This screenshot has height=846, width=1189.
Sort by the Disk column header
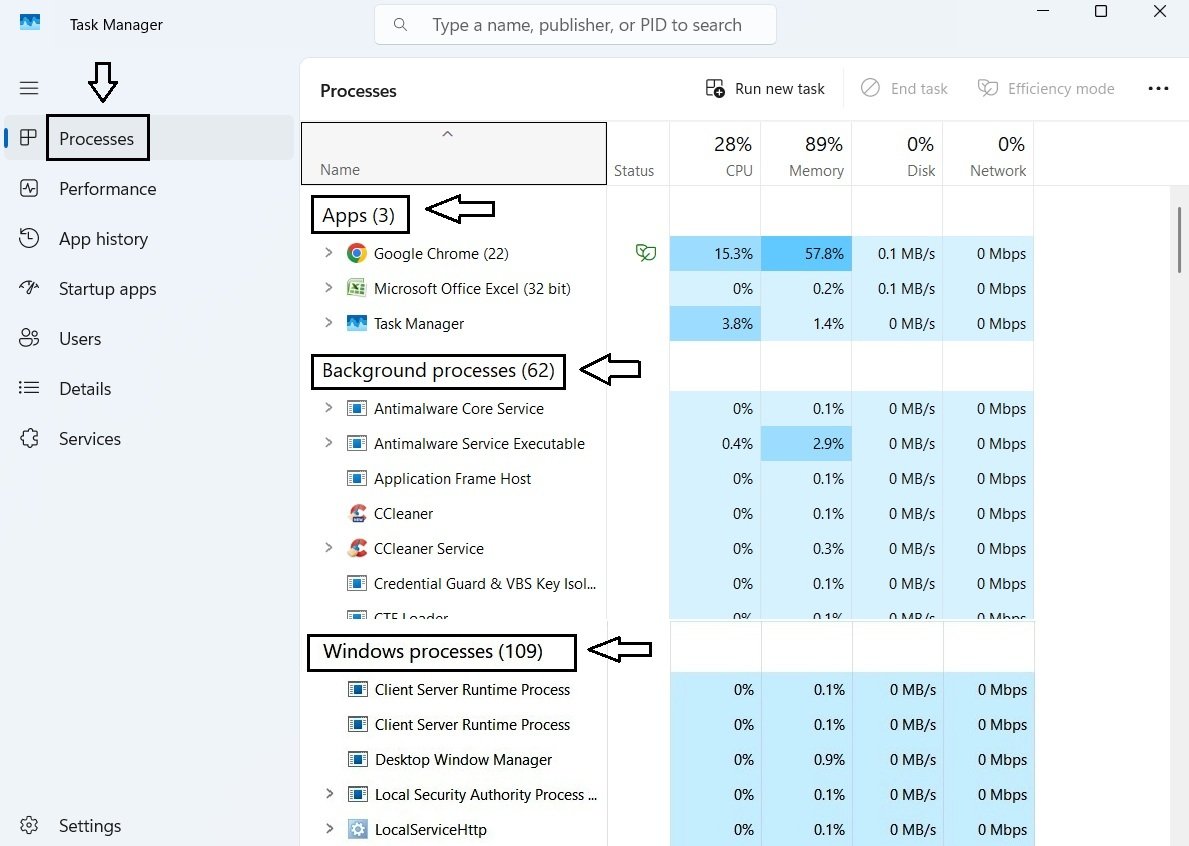(x=897, y=154)
